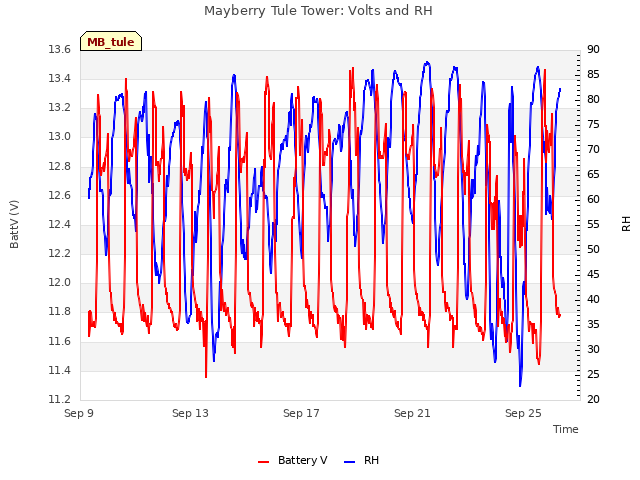The image size is (640, 480).
Task: Select the Sep 9 x-axis tick
Action: [x=79, y=413]
